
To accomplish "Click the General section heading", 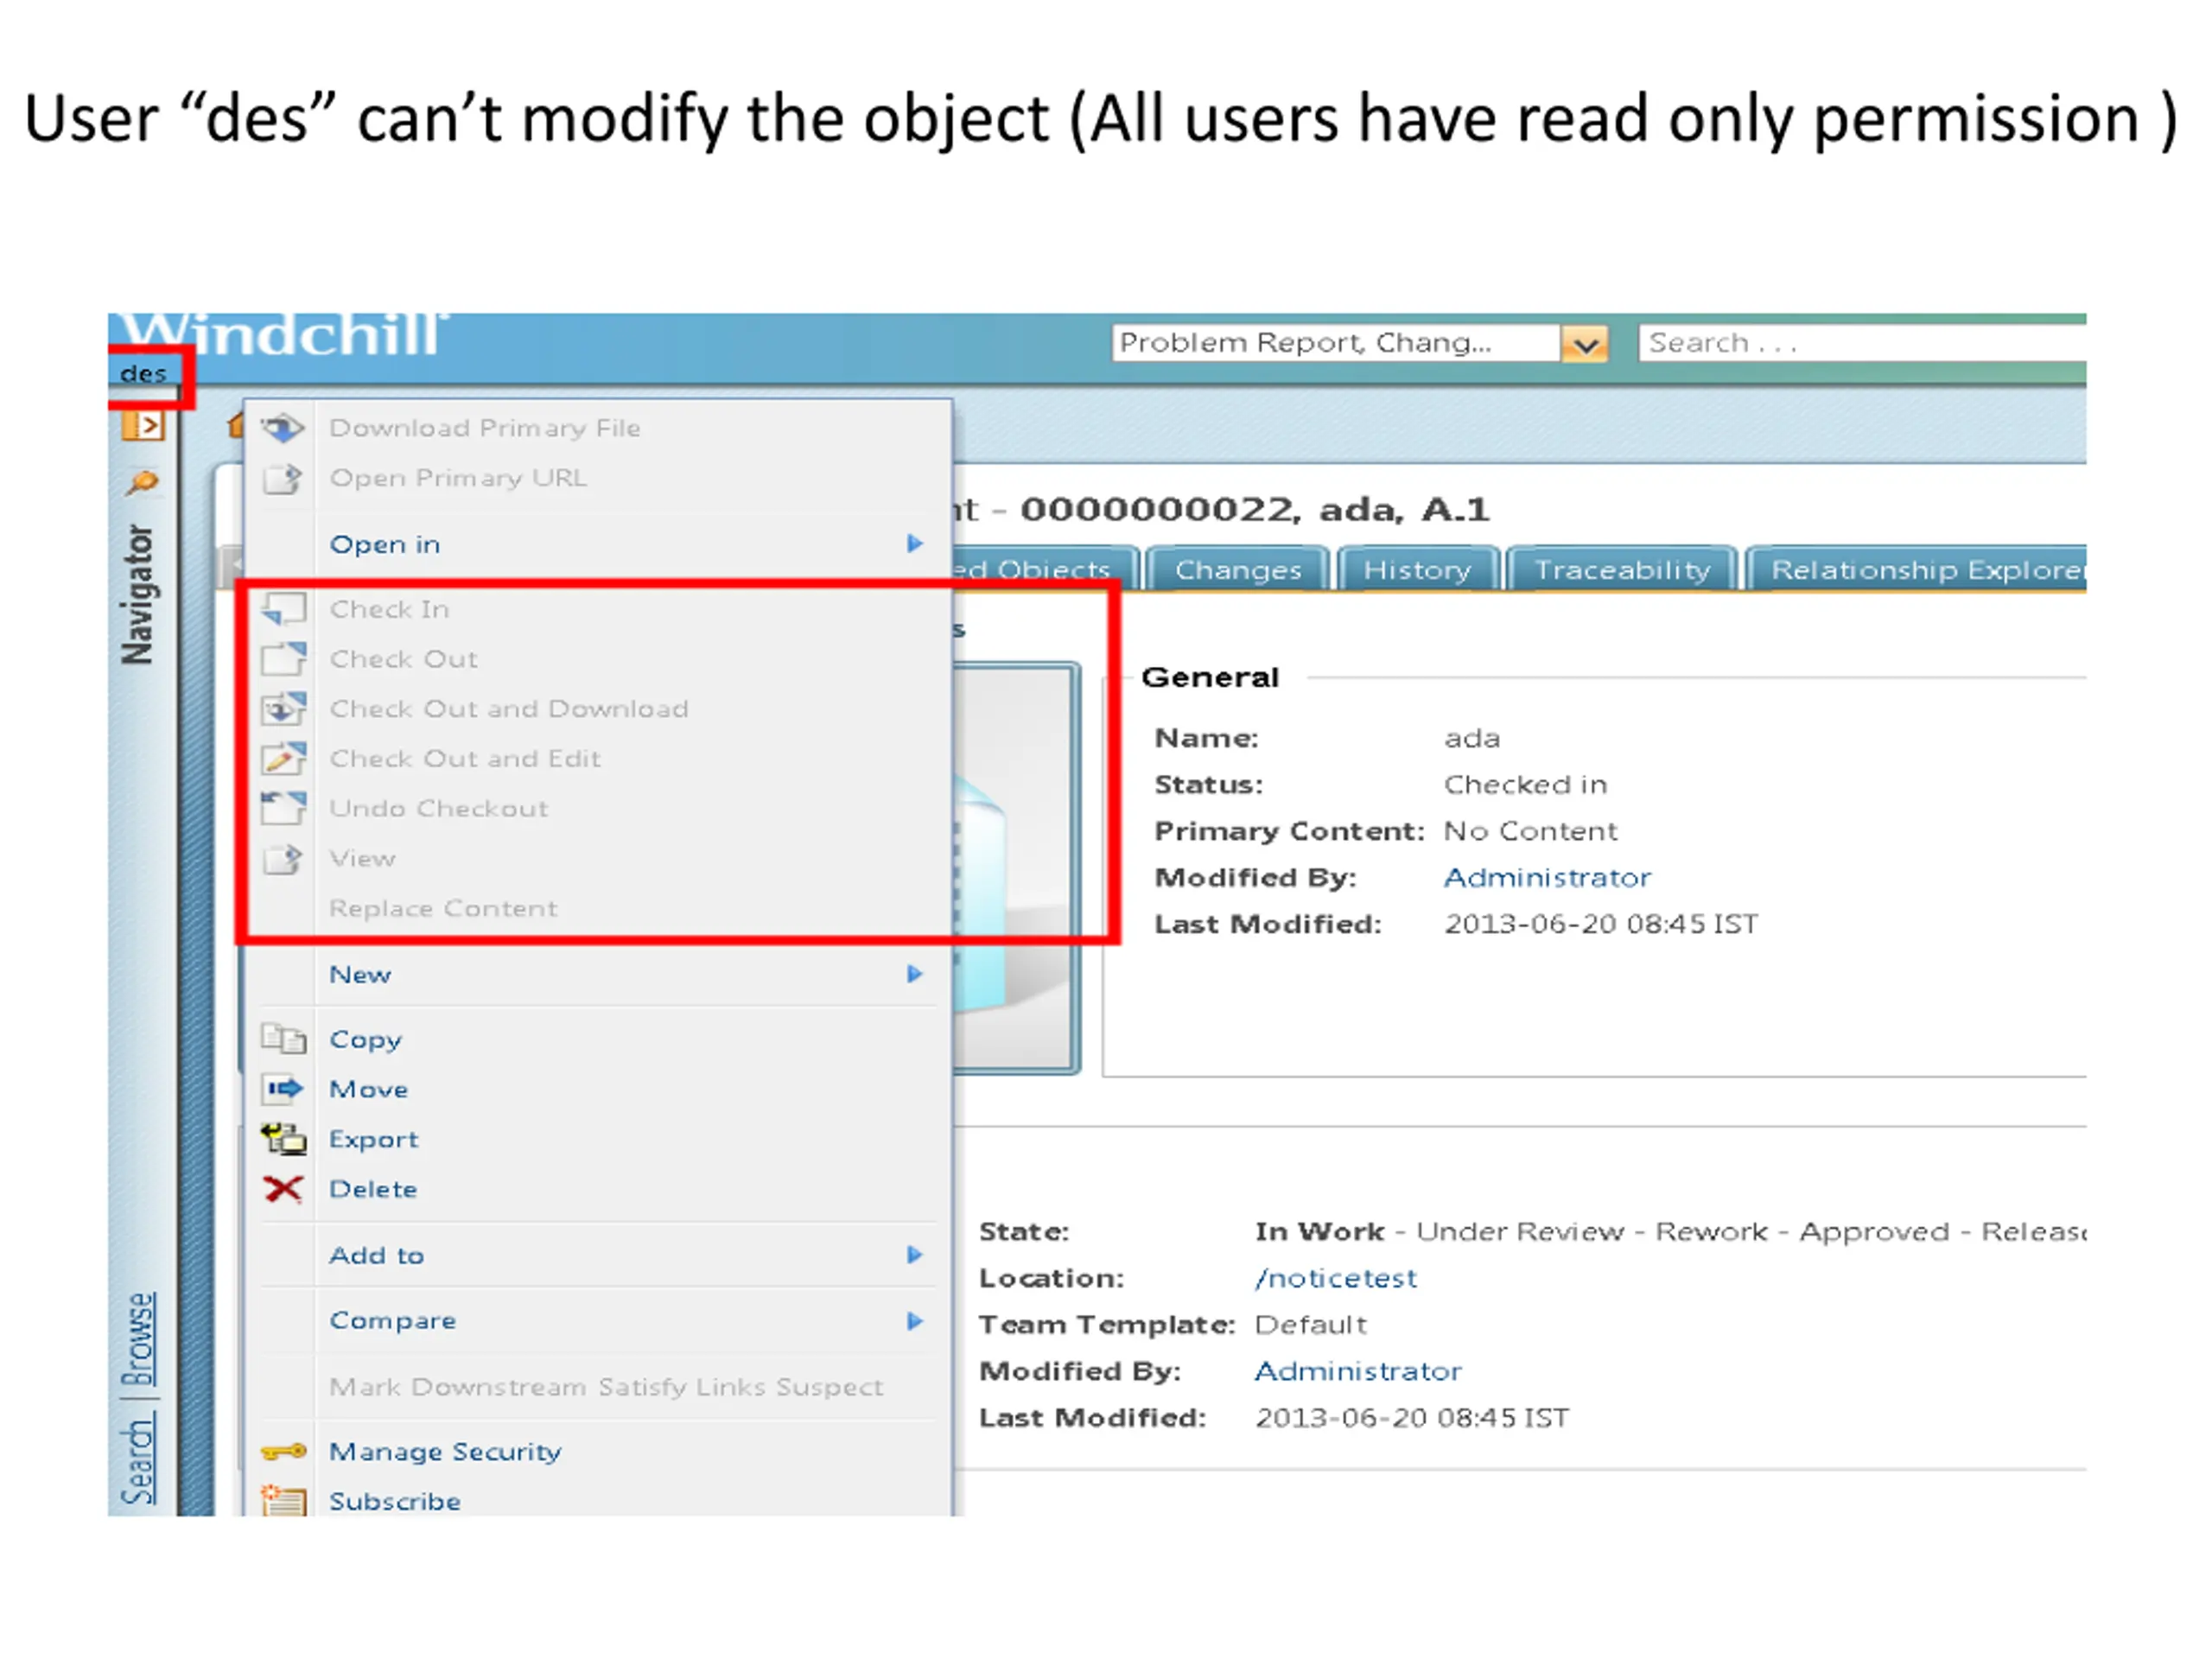I will point(1210,678).
